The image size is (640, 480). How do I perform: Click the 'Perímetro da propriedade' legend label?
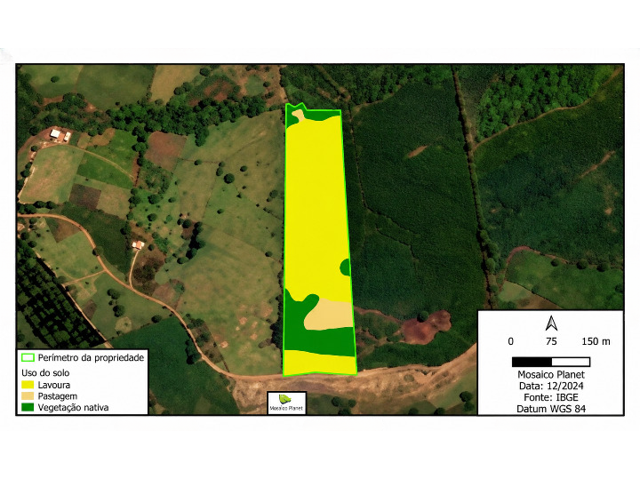coord(91,358)
